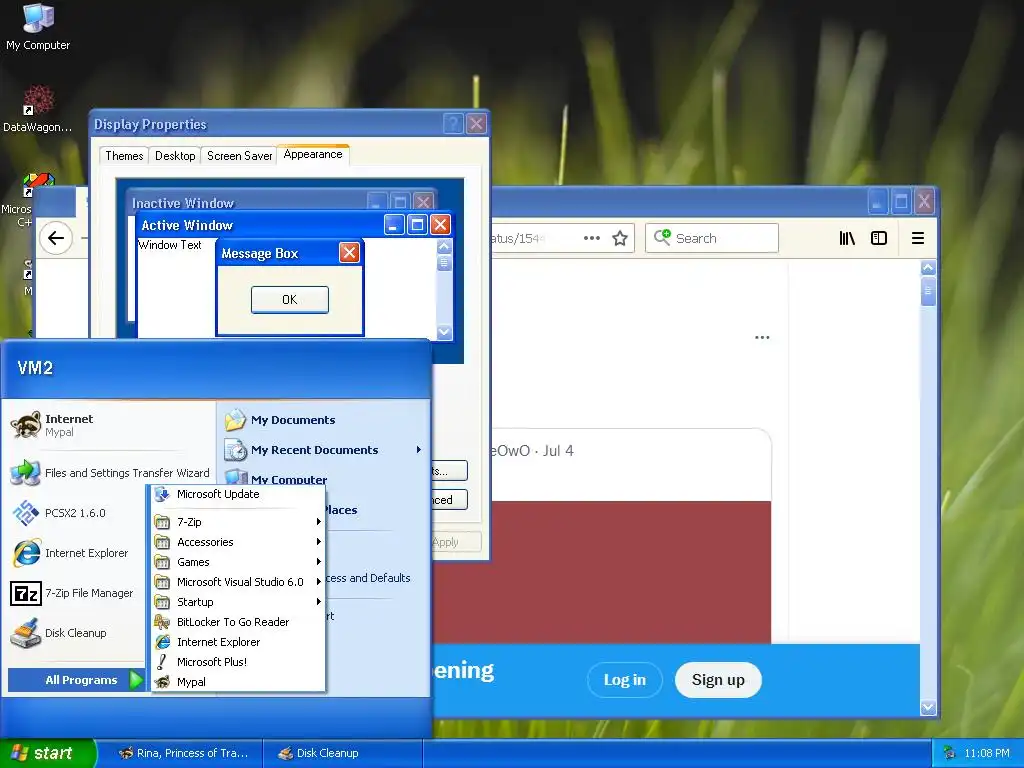1024x768 pixels.
Task: Click the browser page scroll down arrow
Action: tap(928, 707)
